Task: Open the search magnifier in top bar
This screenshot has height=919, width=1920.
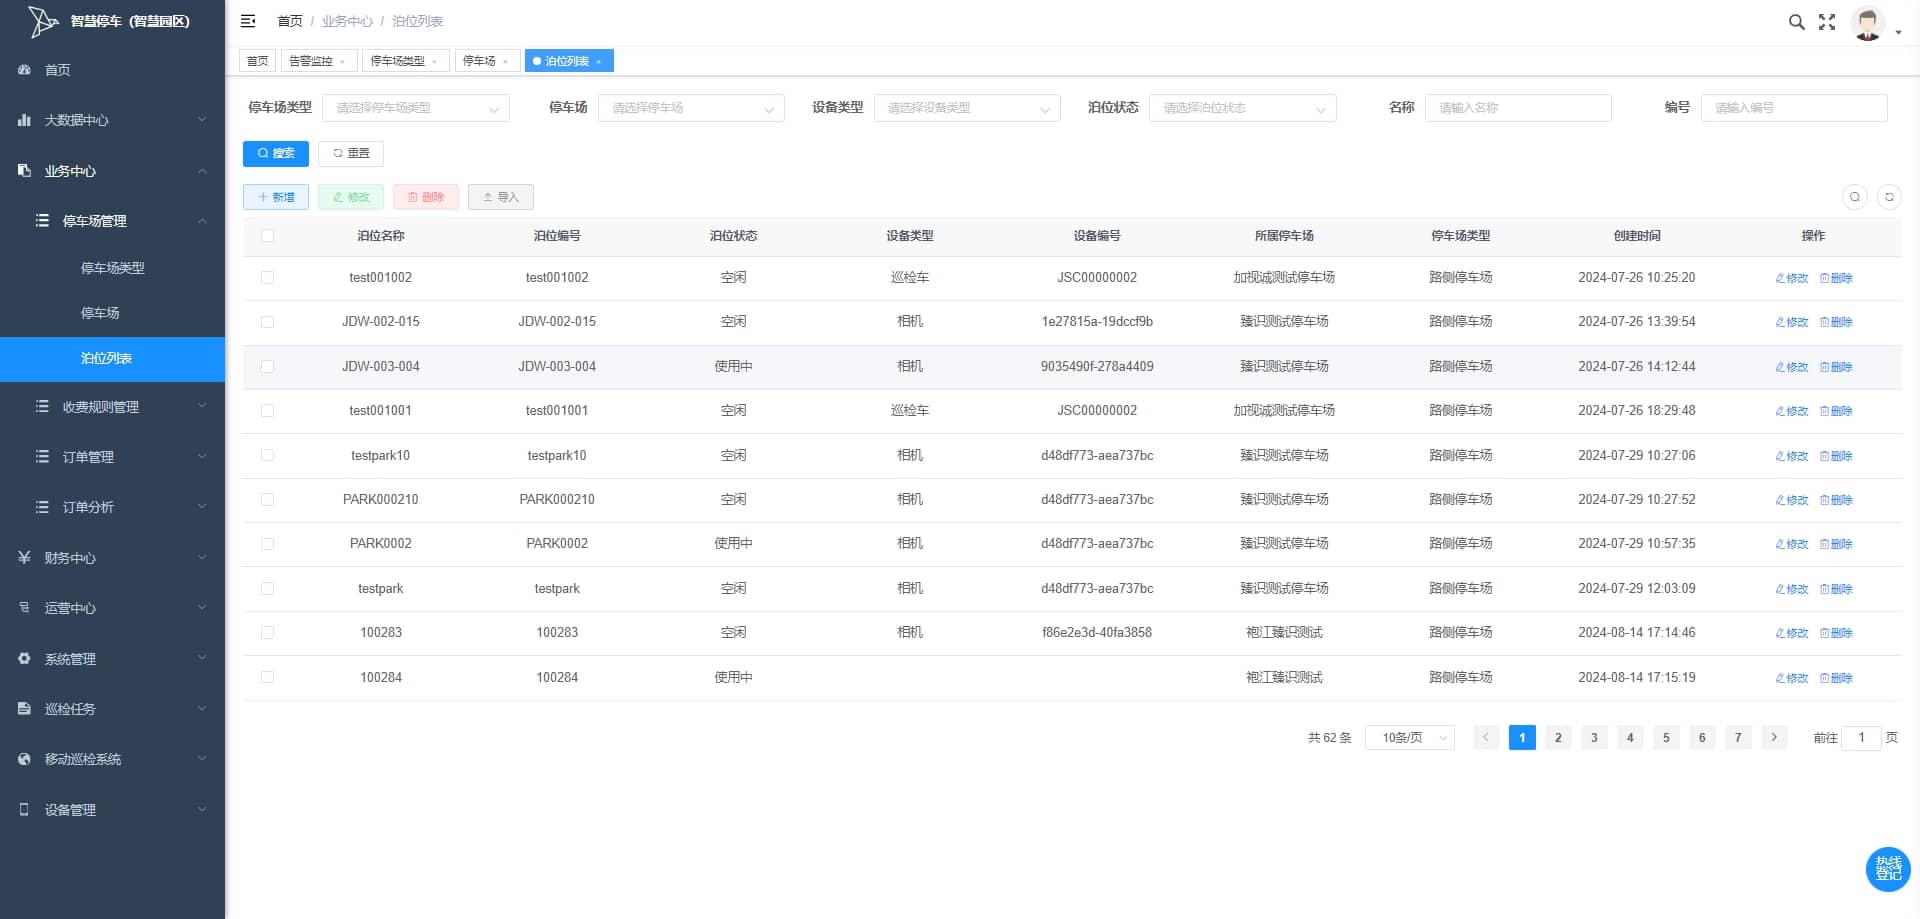Action: point(1796,22)
